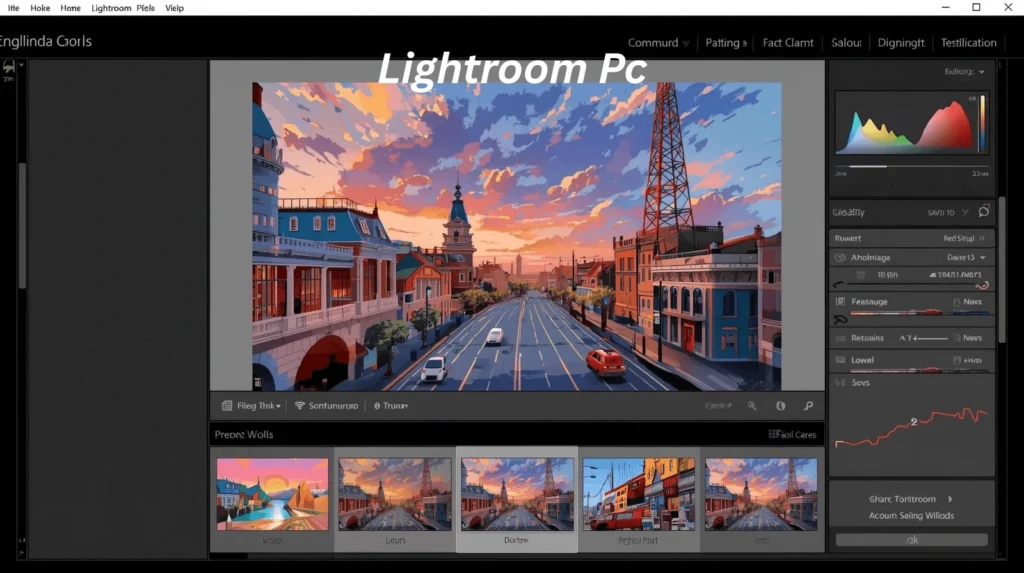Click the tool icon at top-left sidebar
Screen dimensions: 1024x573
coord(8,67)
